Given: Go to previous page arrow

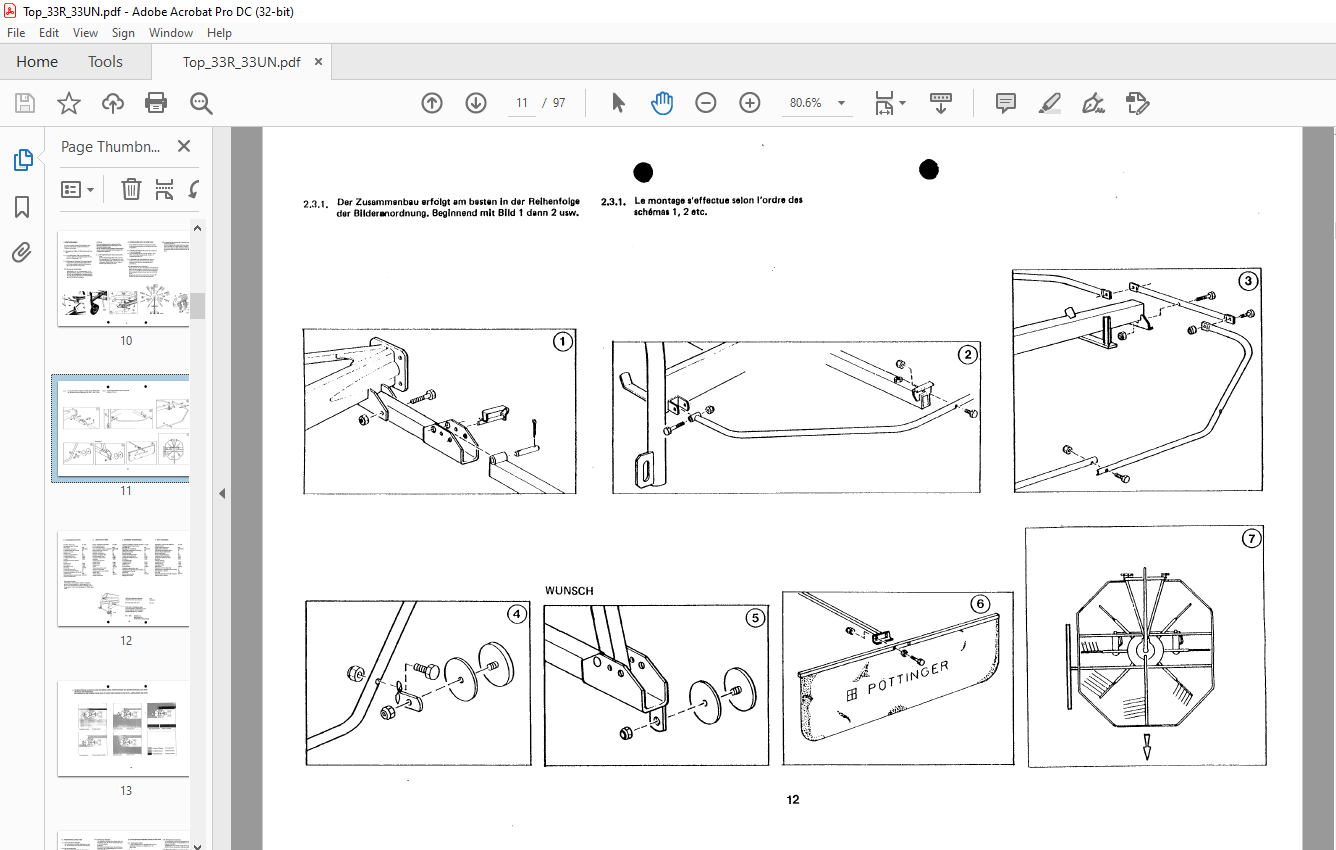Looking at the screenshot, I should (432, 103).
